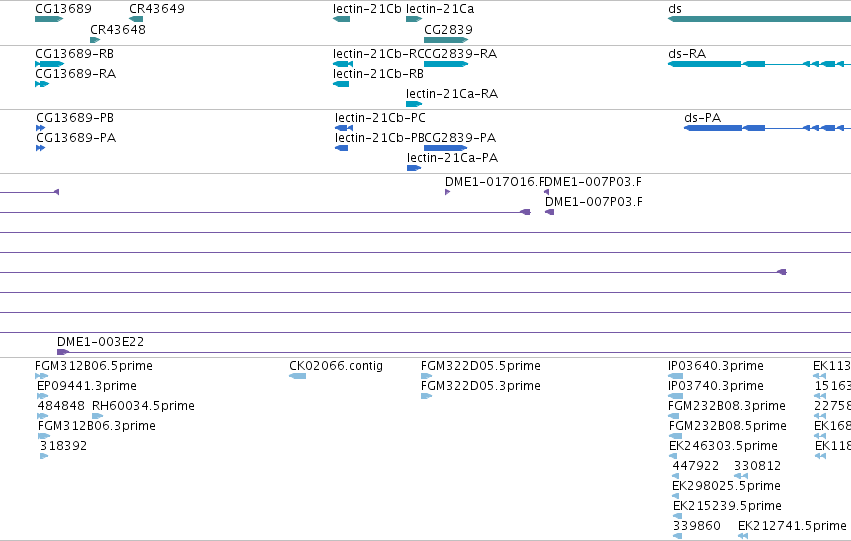The width and height of the screenshot is (851, 541).
Task: Click the FGM232B08.3prime EST
Action: pyautogui.click(x=673, y=416)
